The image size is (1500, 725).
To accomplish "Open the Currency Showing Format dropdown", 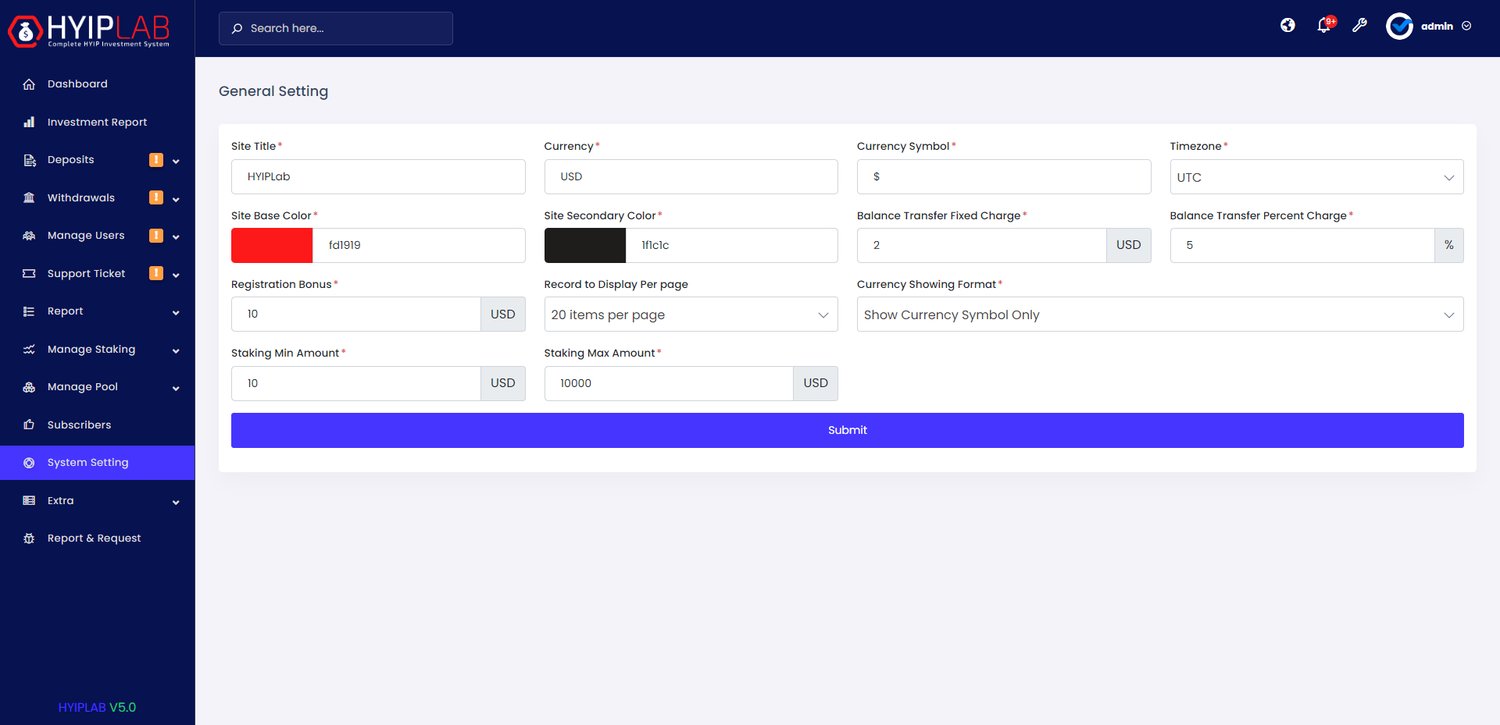I will point(1160,315).
